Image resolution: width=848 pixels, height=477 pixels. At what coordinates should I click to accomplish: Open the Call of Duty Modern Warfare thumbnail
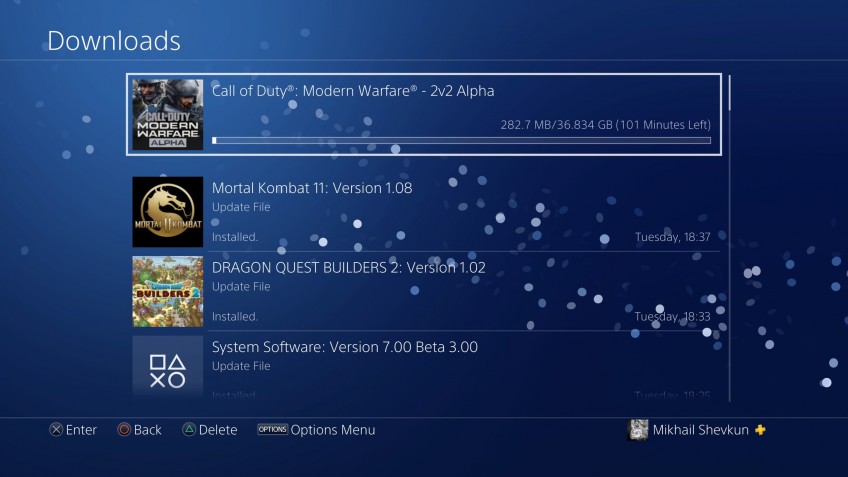[x=168, y=115]
